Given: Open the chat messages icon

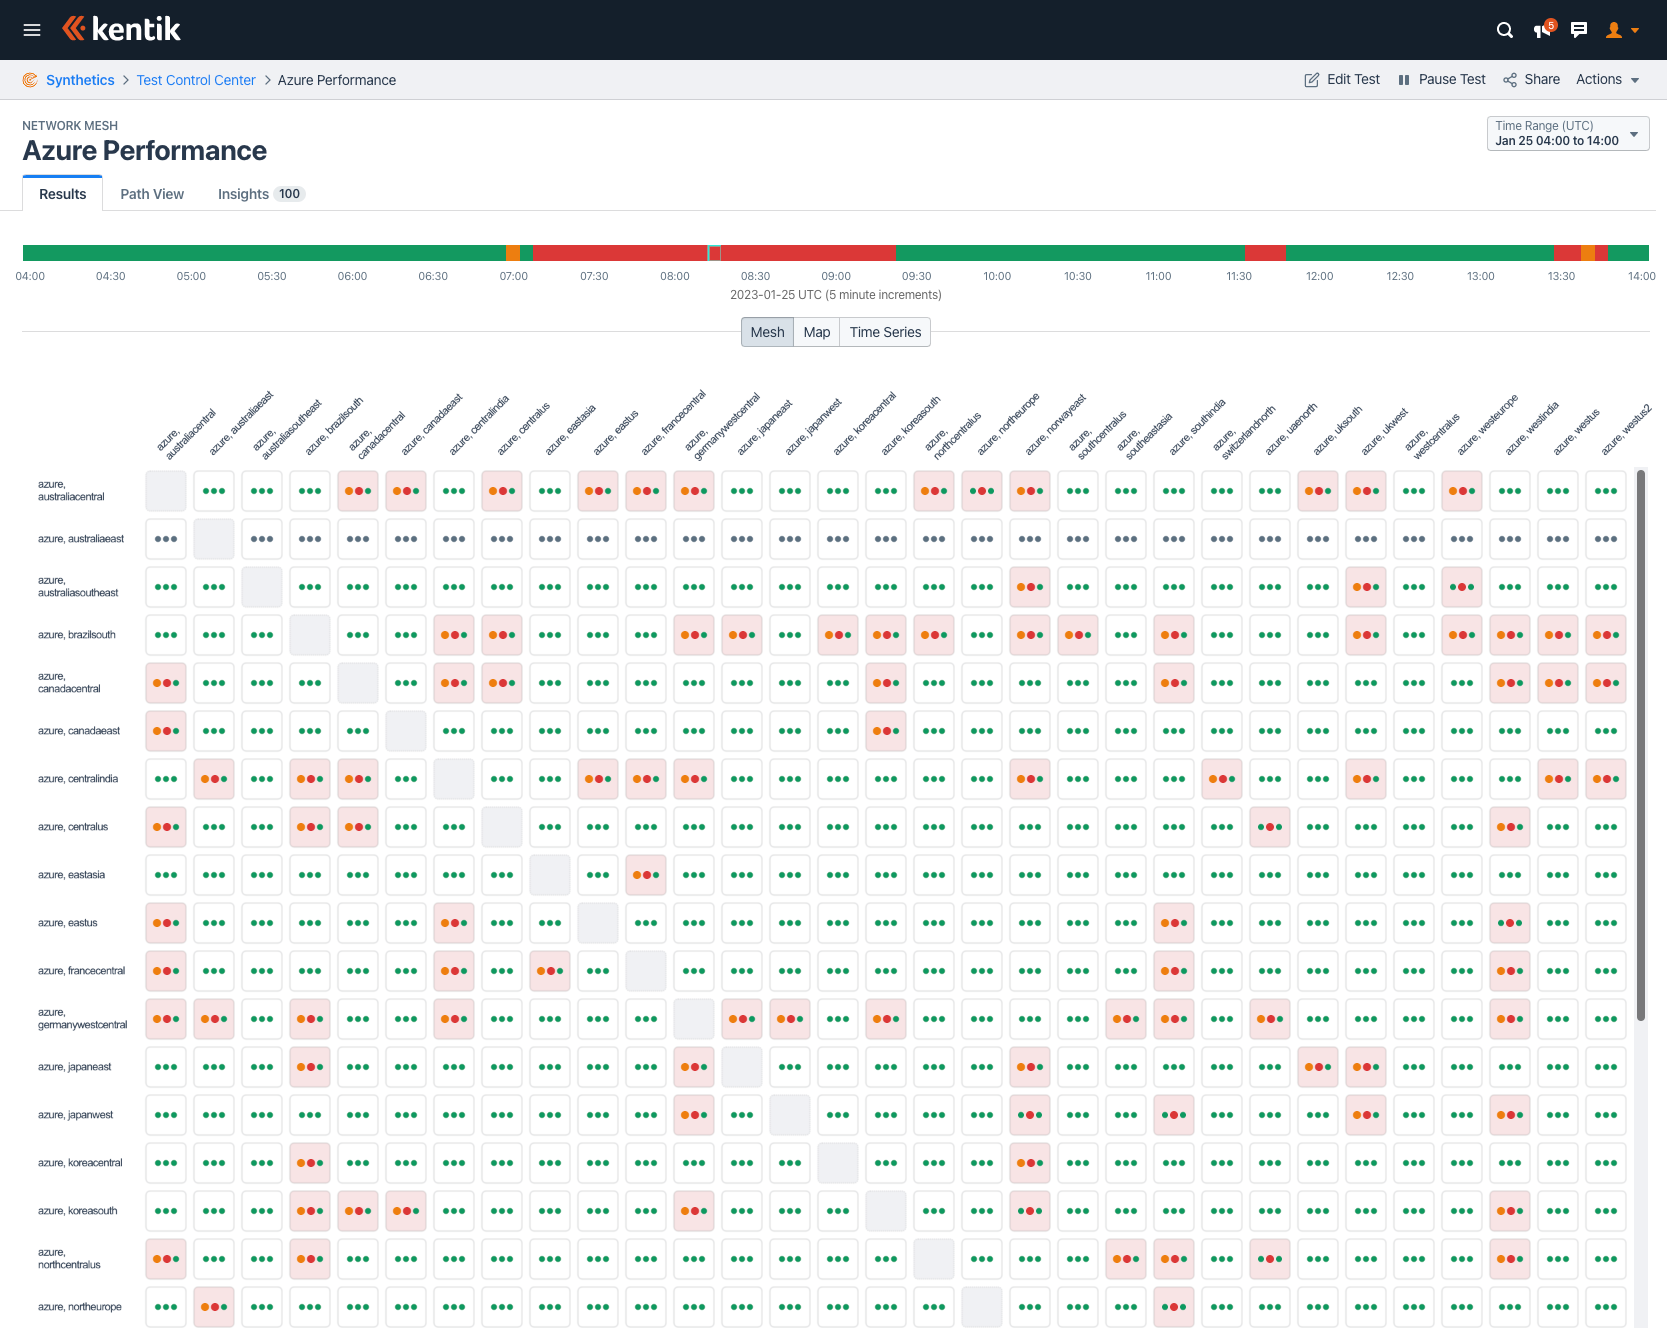Looking at the screenshot, I should point(1579,30).
